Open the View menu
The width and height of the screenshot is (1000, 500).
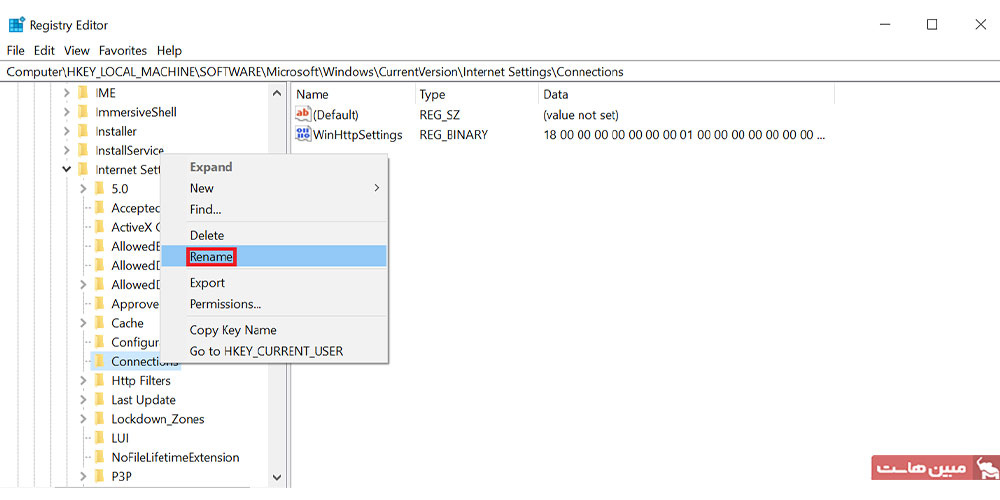(77, 50)
